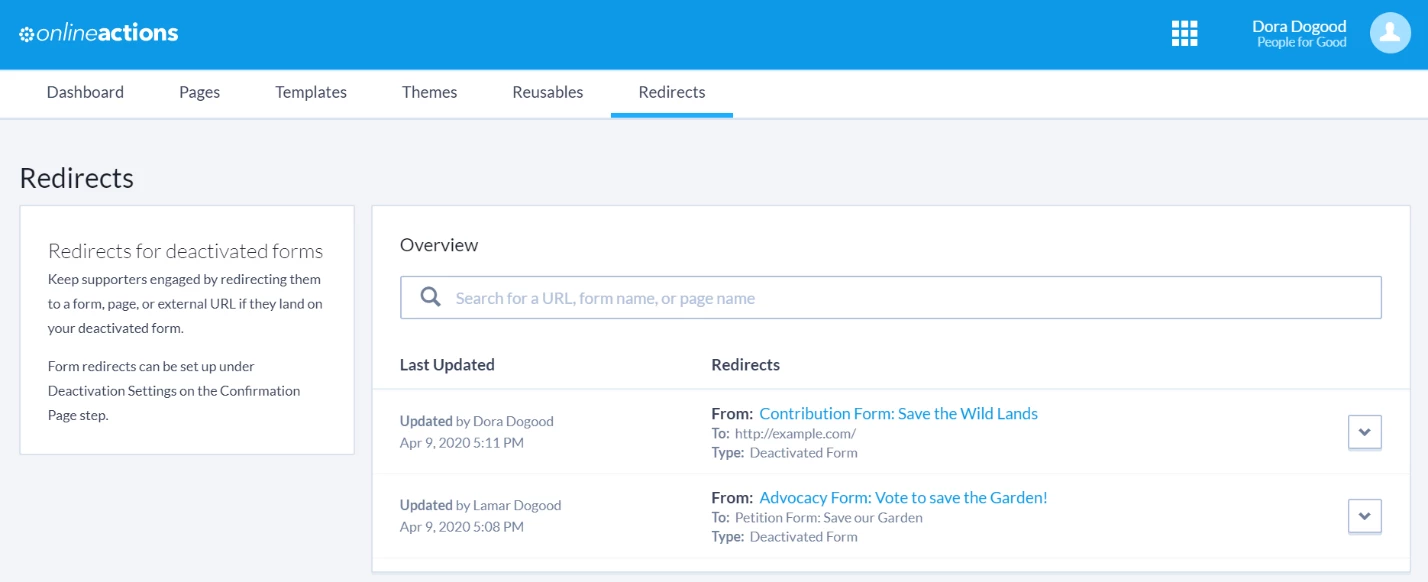Click the Redirects tab
This screenshot has width=1428, height=582.
click(672, 92)
